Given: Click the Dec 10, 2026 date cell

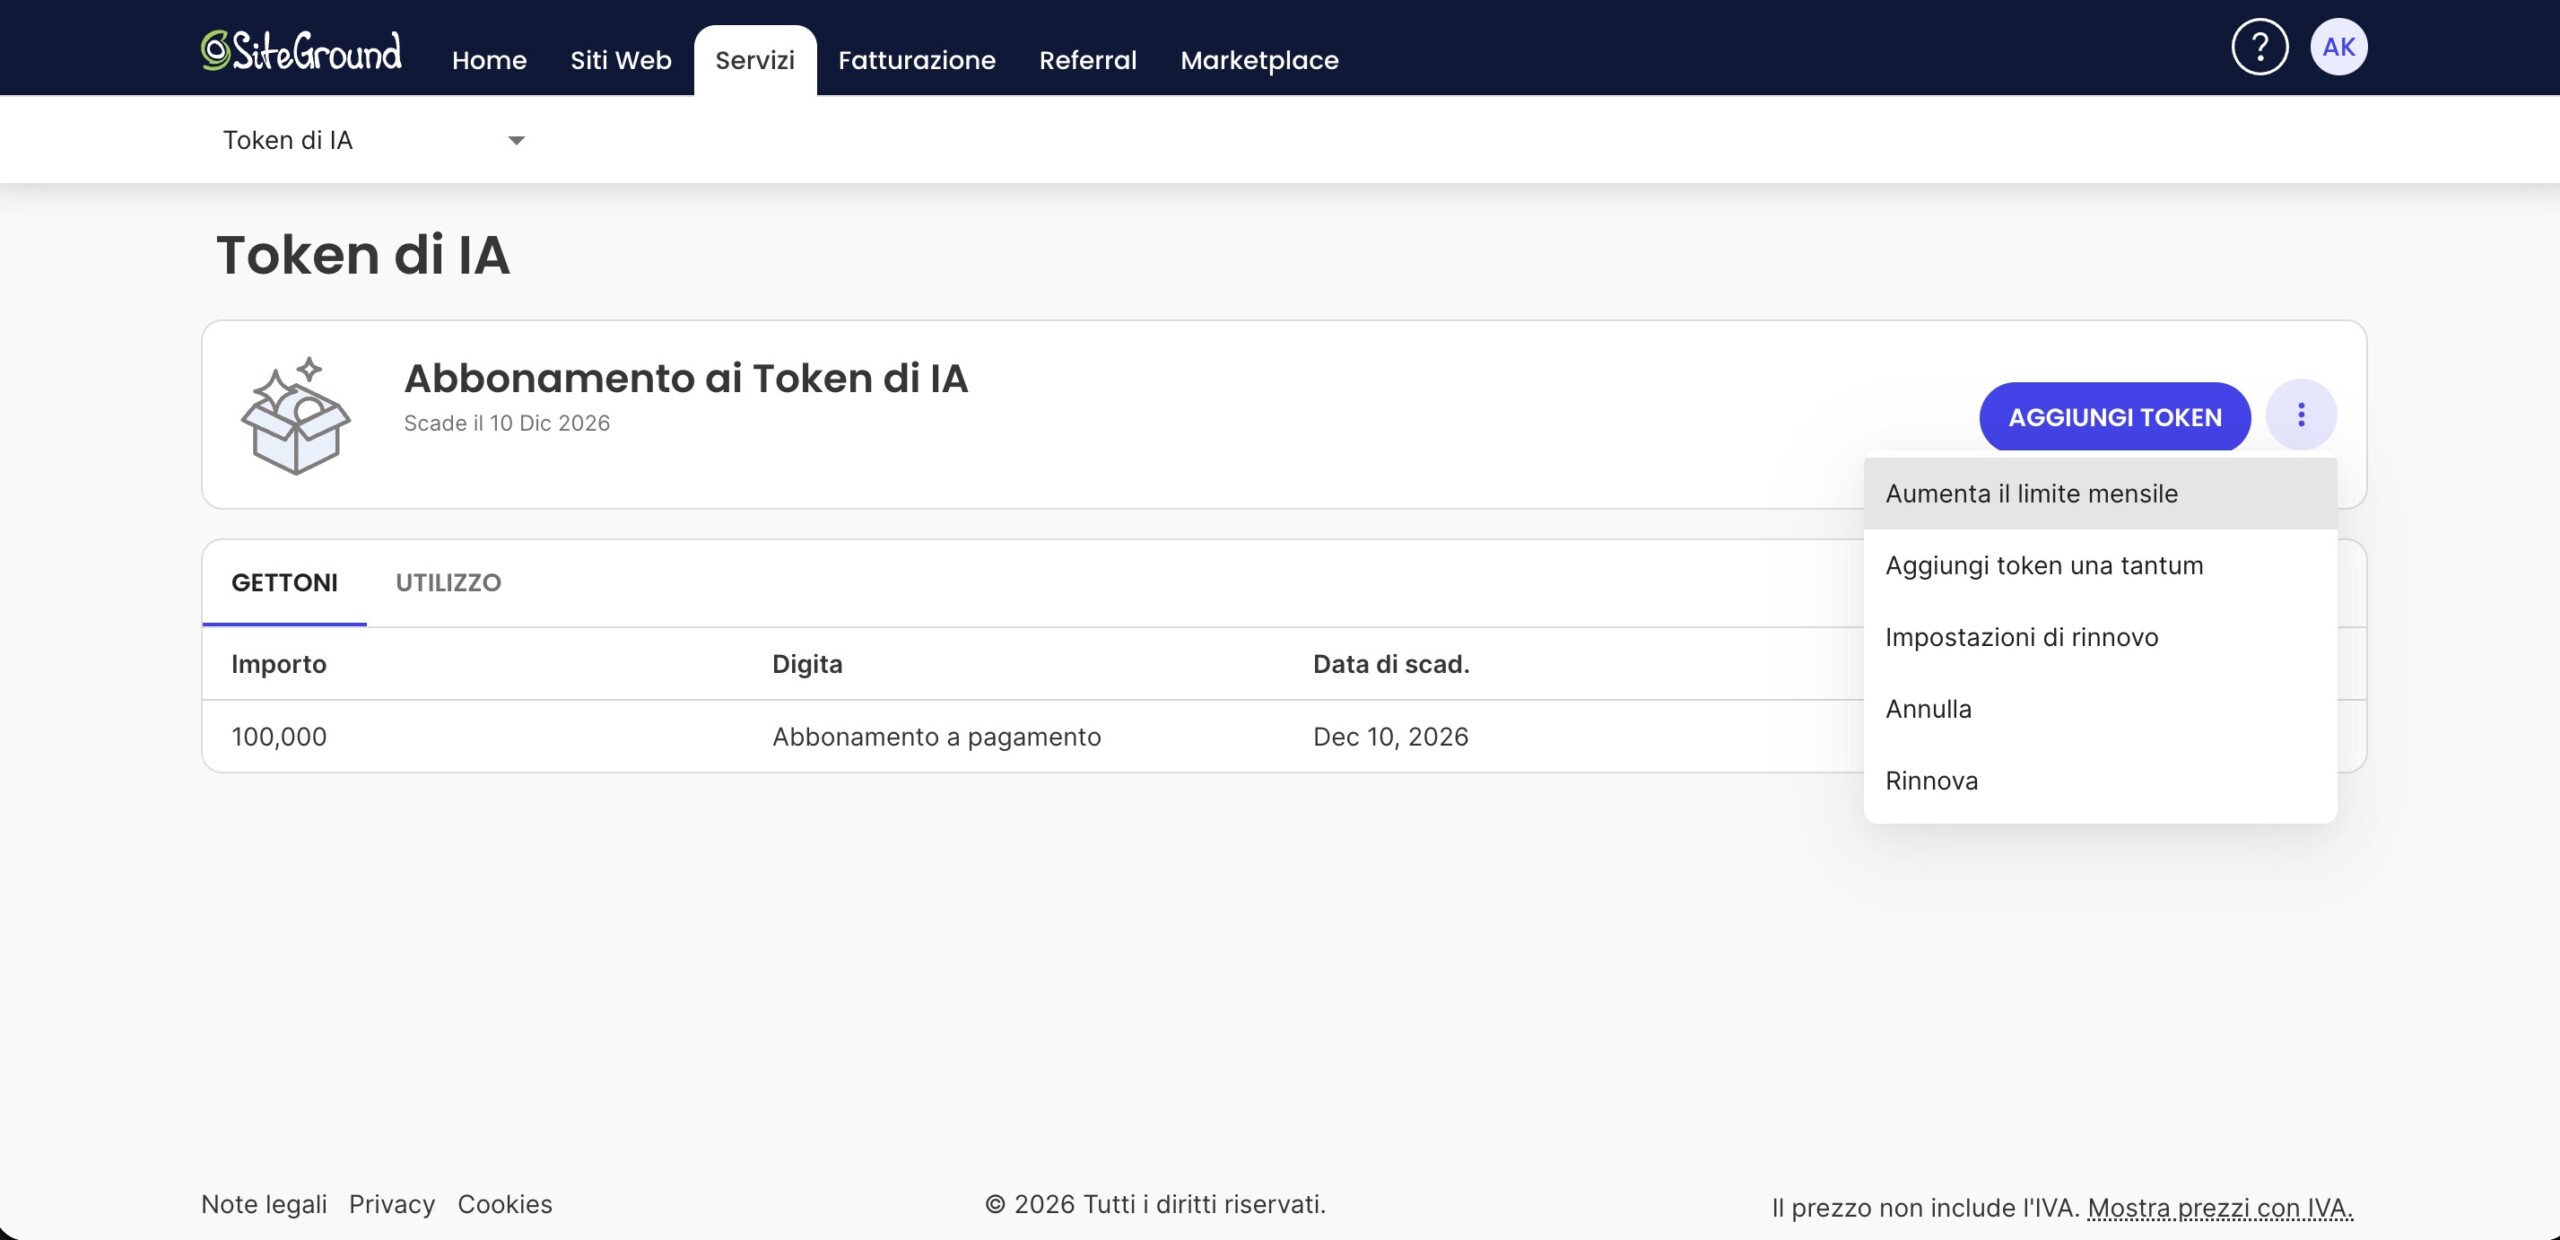Looking at the screenshot, I should click(1390, 737).
